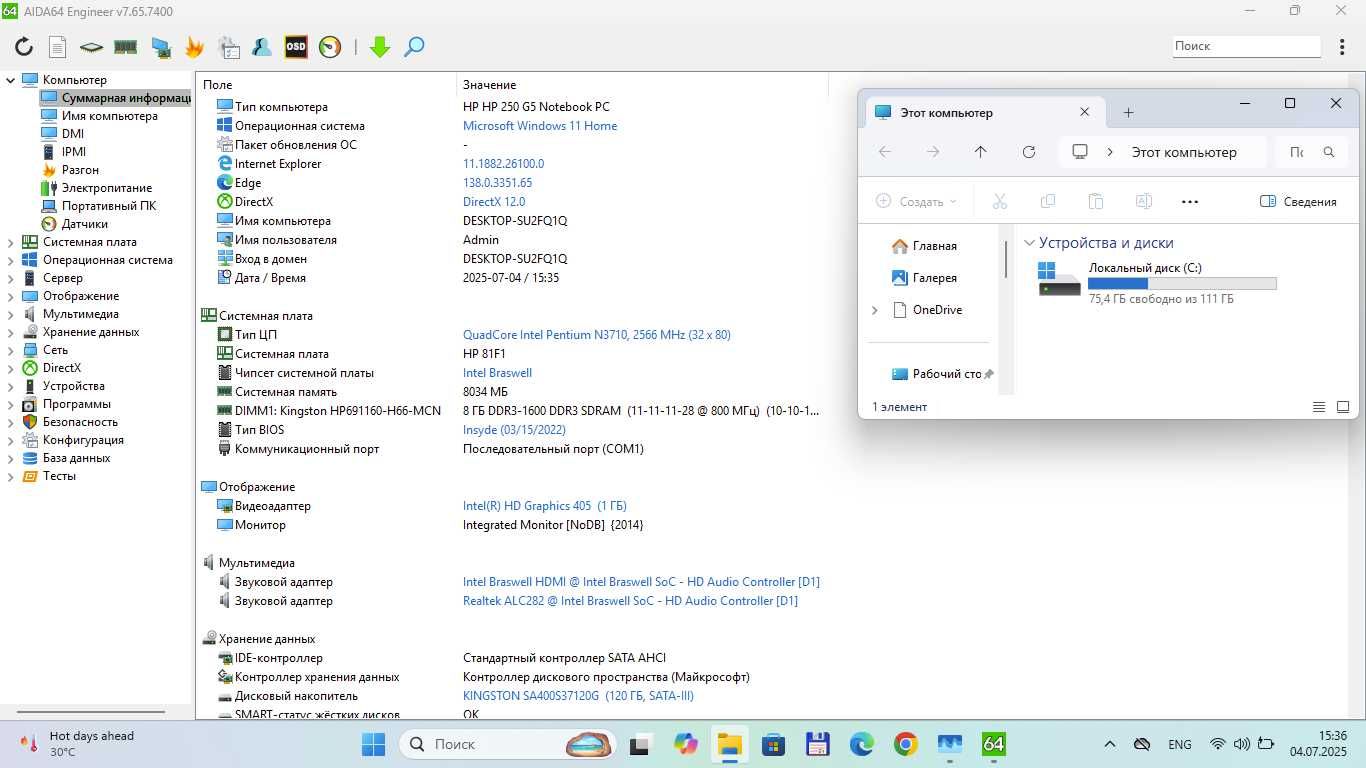Open the CPU chip tool in AIDA64 toolbar
The width and height of the screenshot is (1366, 768).
(x=91, y=47)
